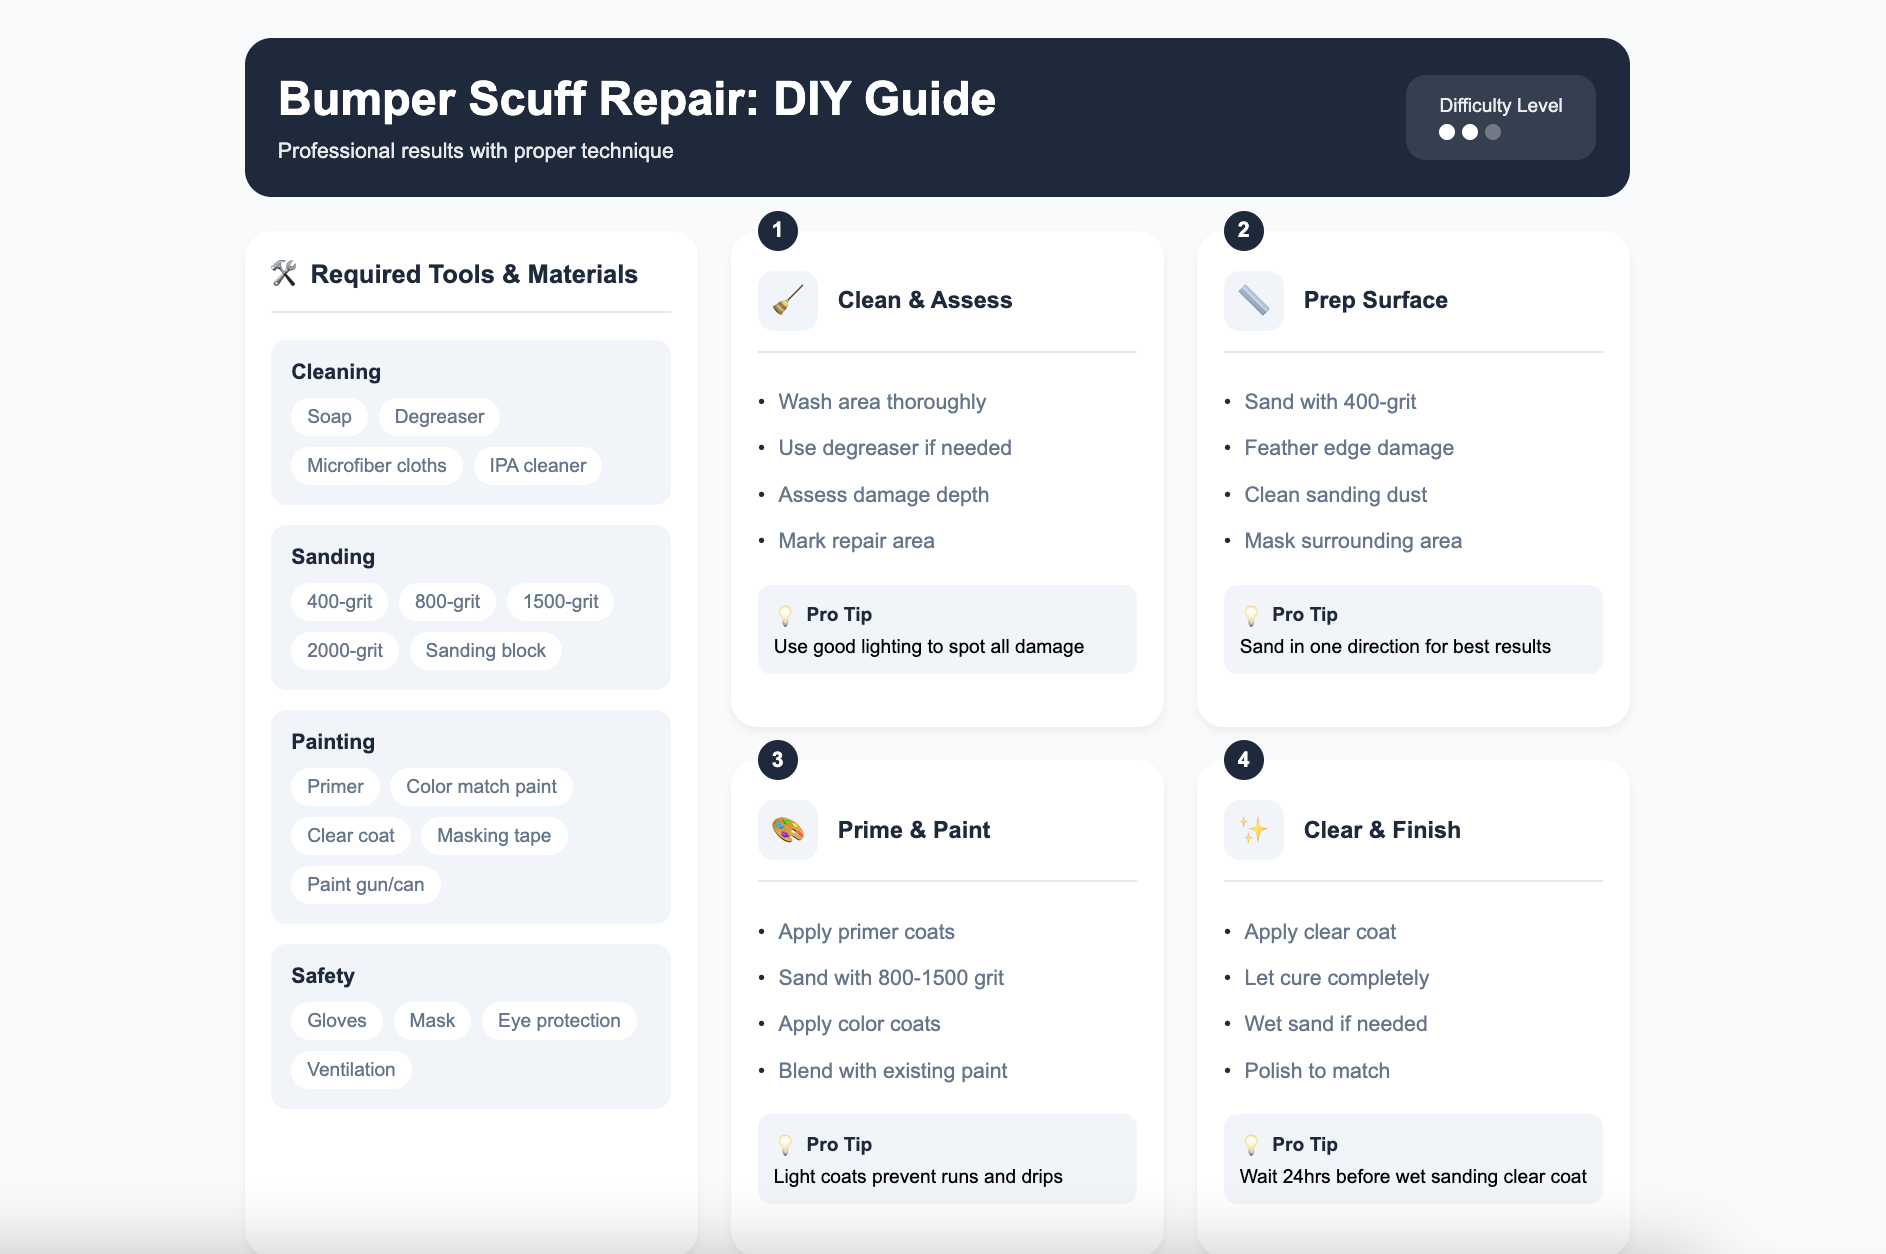Select the lightbulb icon in Prep Surface Pro Tip
Viewport: 1886px width, 1254px height.
[x=1252, y=613]
